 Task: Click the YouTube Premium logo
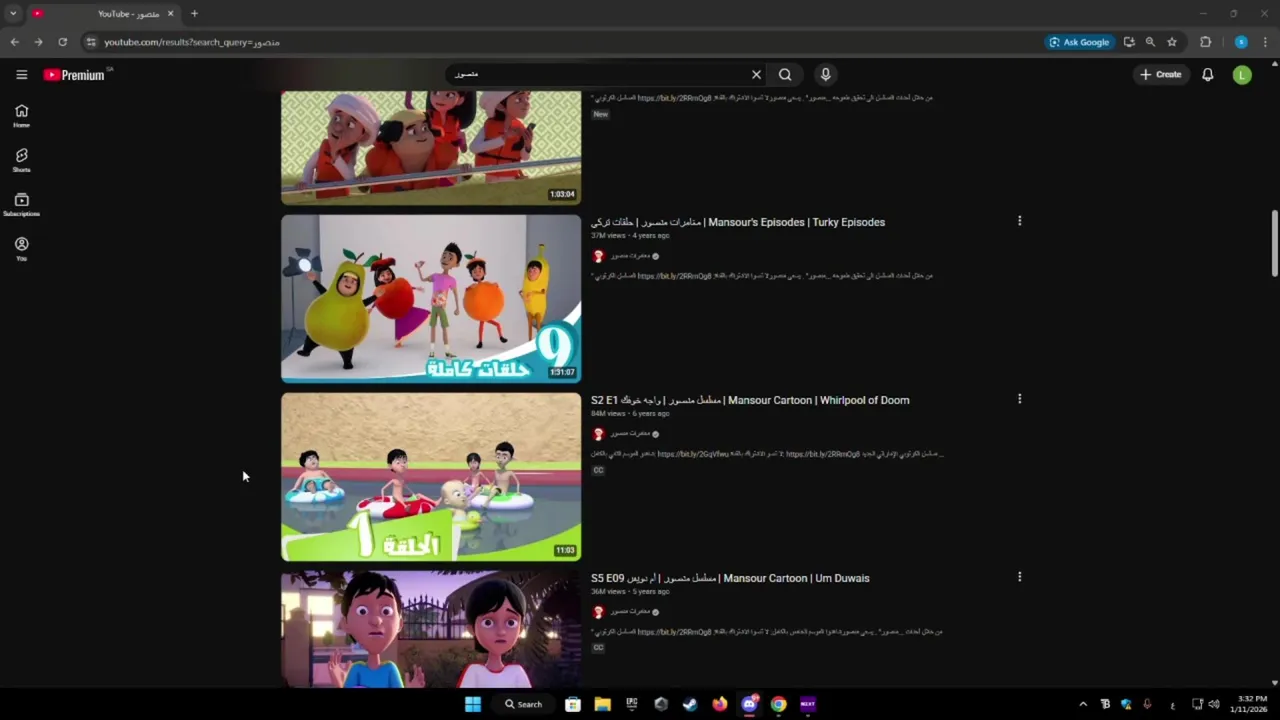coord(74,75)
